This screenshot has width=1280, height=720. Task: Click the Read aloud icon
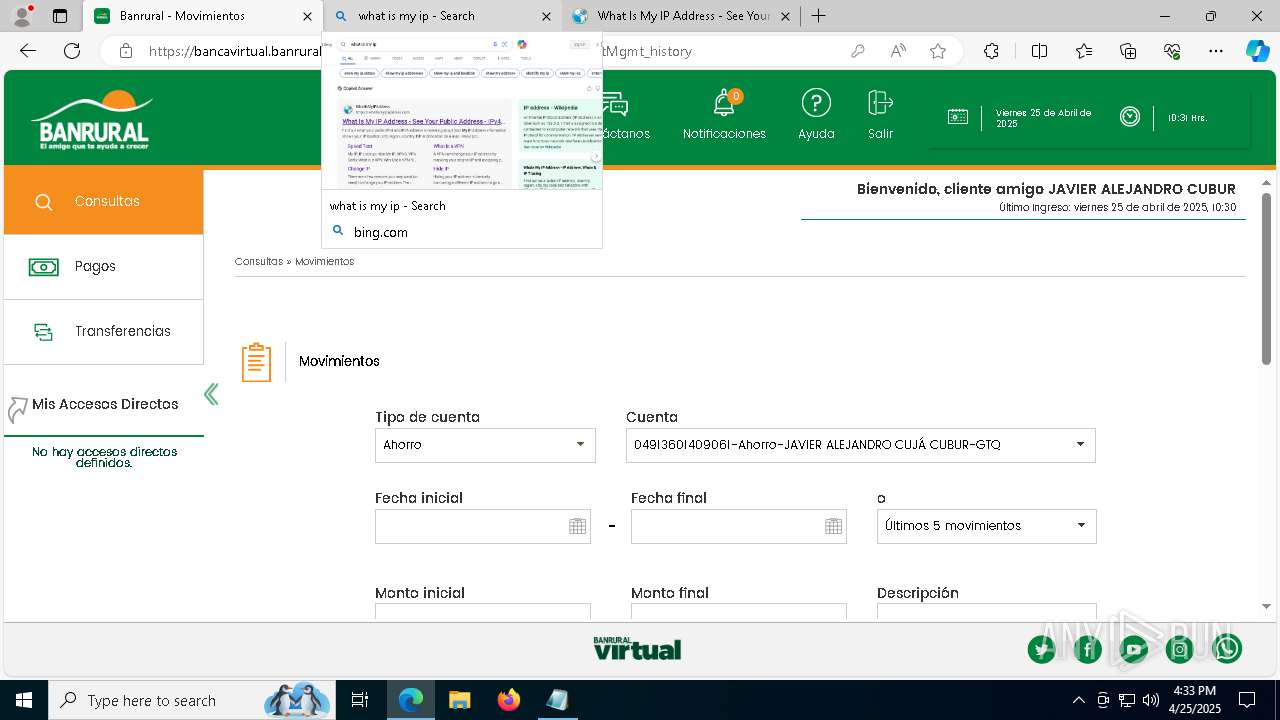click(x=898, y=51)
